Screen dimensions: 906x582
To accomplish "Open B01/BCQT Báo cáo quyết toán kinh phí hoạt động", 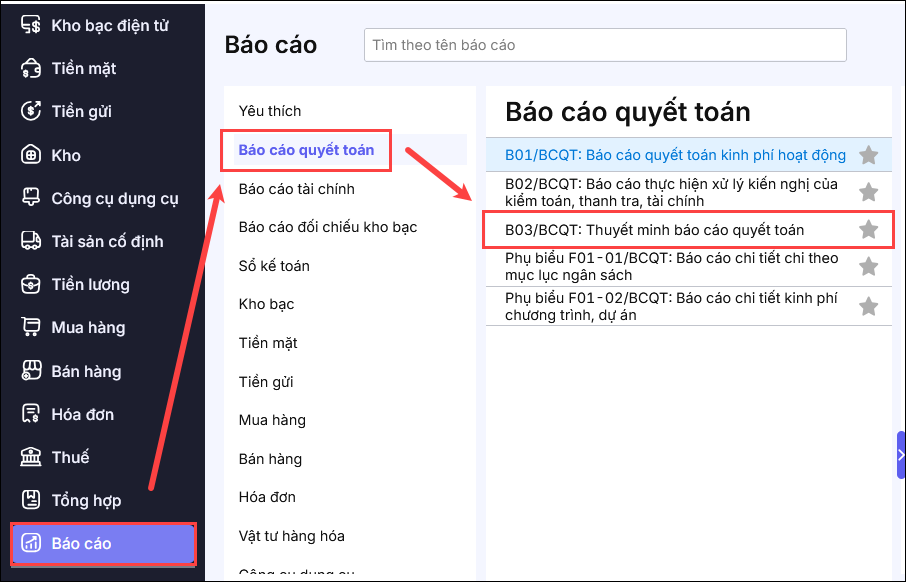I will click(675, 155).
